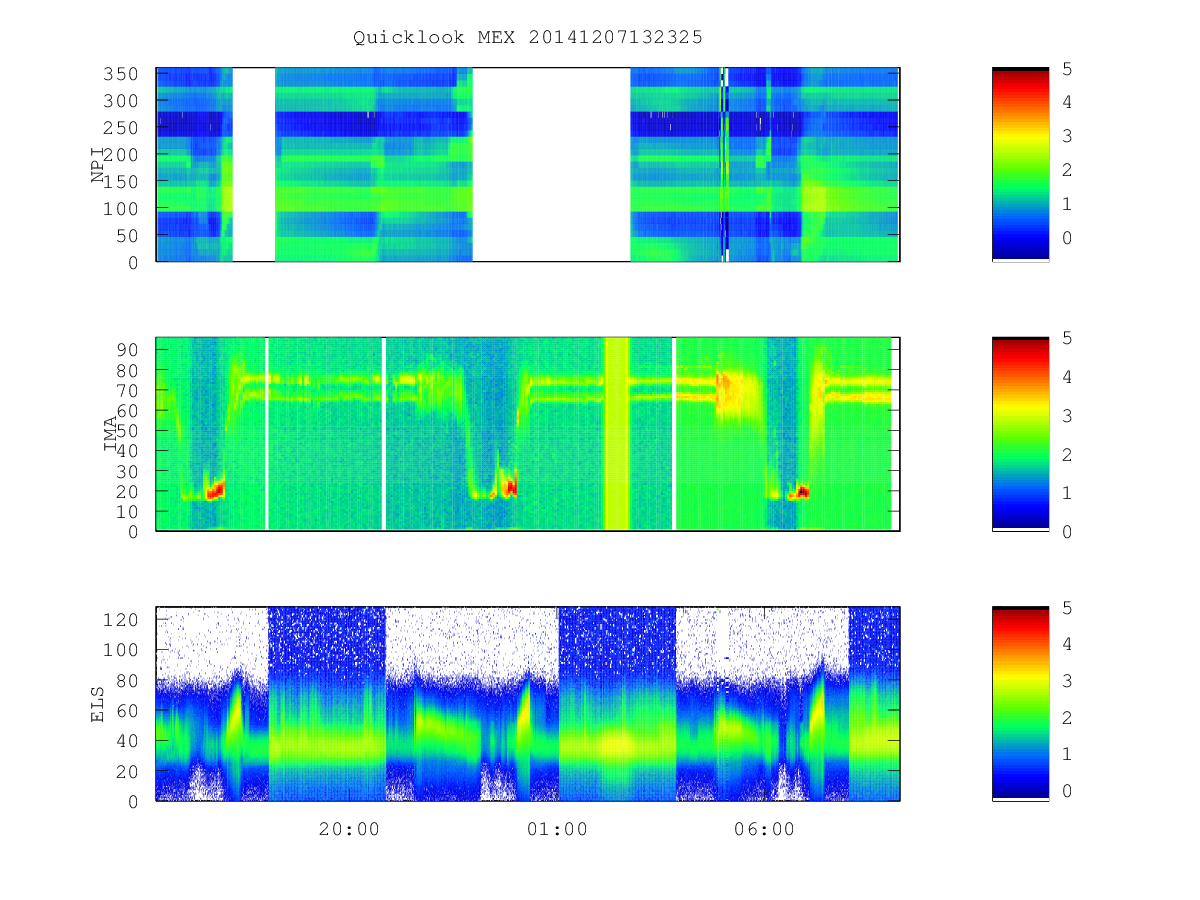Viewport: 1200px width, 900px height.
Task: Click the yellow-green vertical band in IMA panel
Action: click(617, 434)
